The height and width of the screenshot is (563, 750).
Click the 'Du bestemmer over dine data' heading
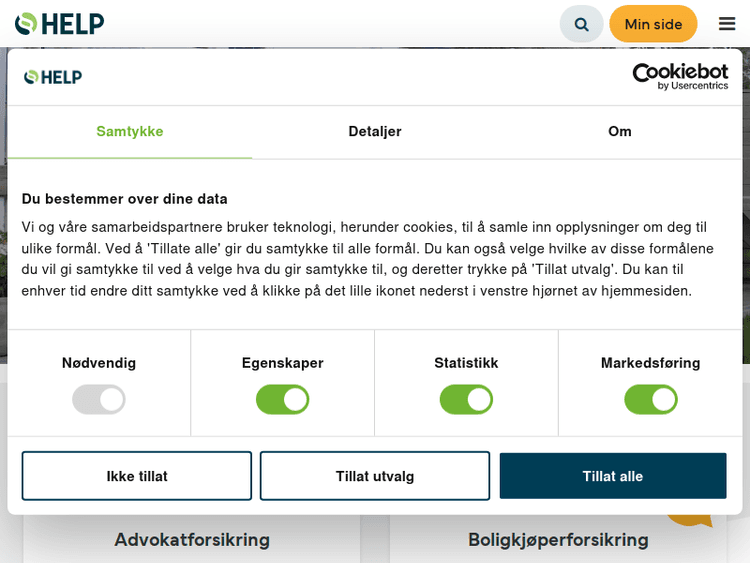125,199
